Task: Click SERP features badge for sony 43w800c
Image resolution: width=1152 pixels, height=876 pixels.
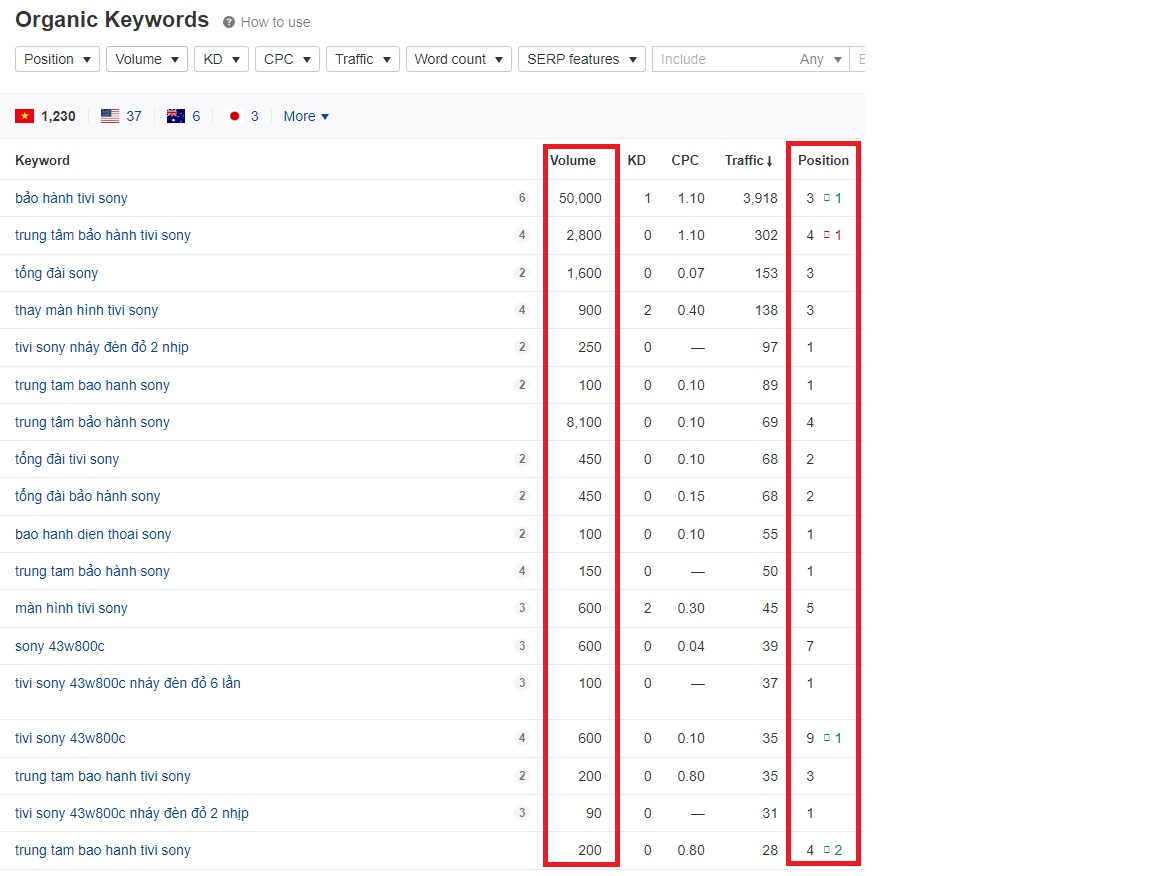Action: point(521,646)
